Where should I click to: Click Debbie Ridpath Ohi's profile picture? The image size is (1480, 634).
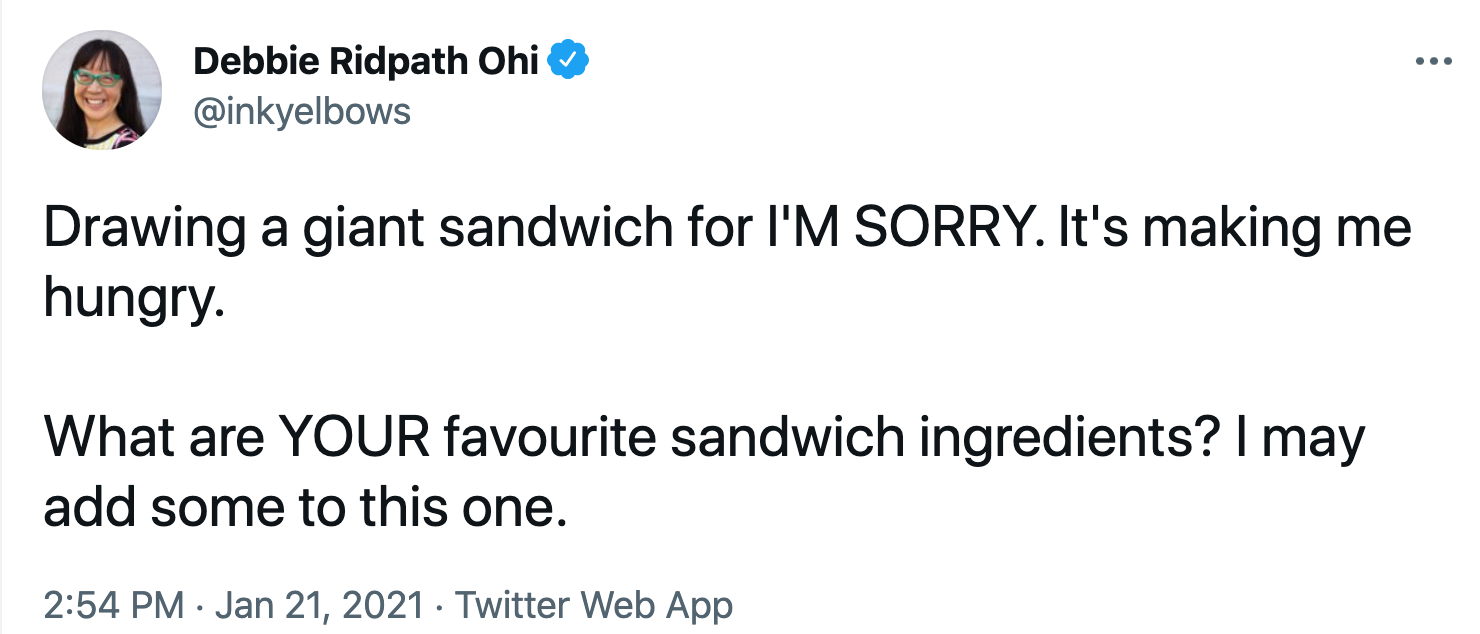point(102,89)
